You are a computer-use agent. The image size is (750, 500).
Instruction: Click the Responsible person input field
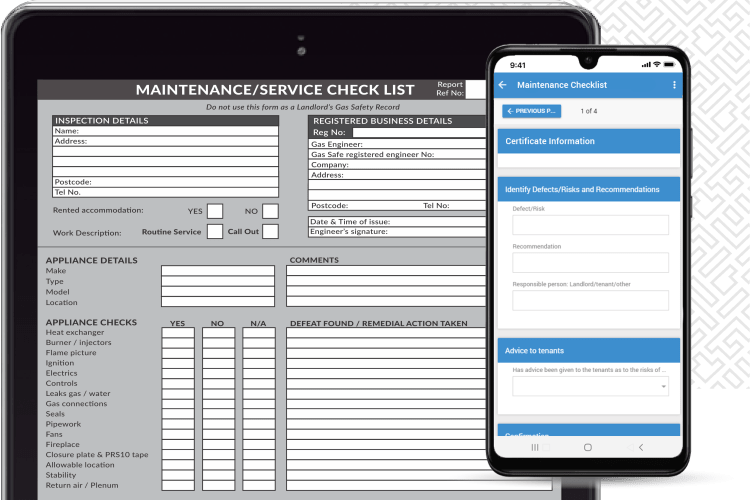point(590,300)
